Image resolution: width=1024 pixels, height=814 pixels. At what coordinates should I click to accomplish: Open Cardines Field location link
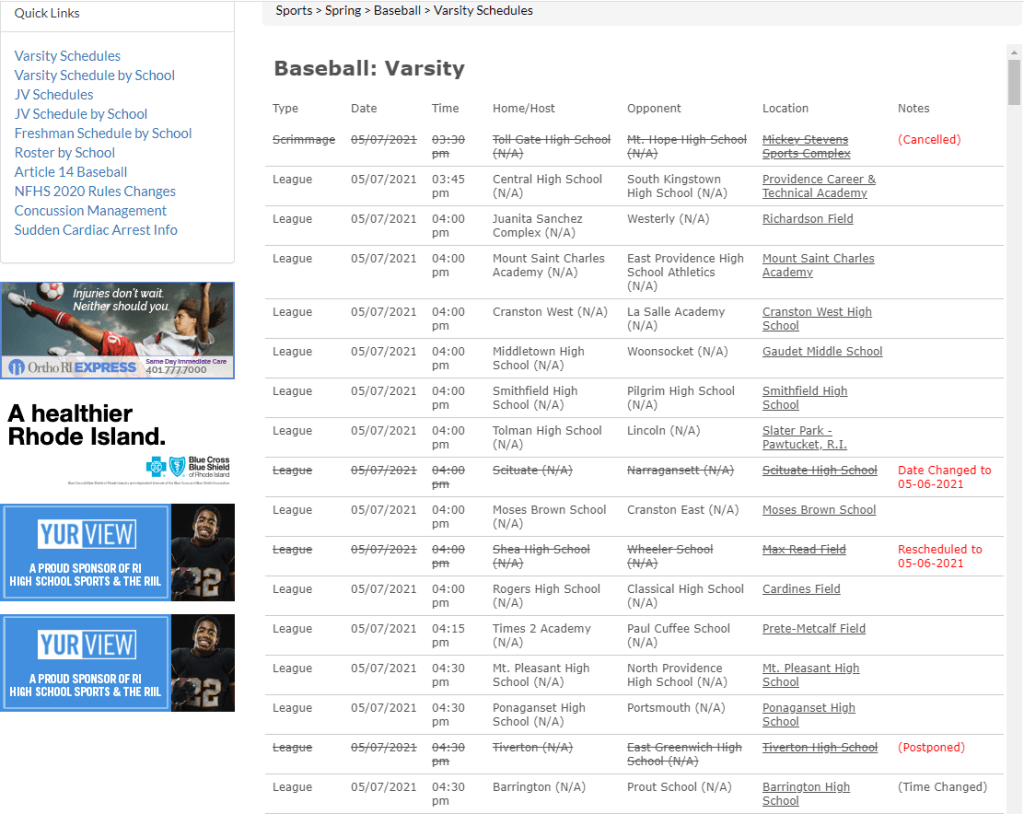(801, 589)
